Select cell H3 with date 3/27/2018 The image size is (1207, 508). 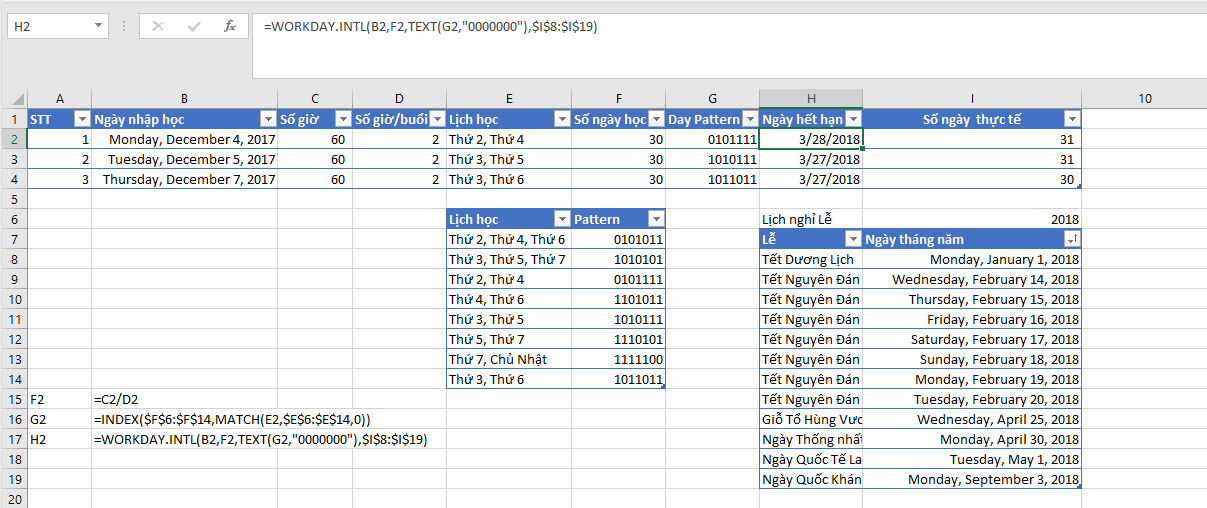[x=810, y=159]
